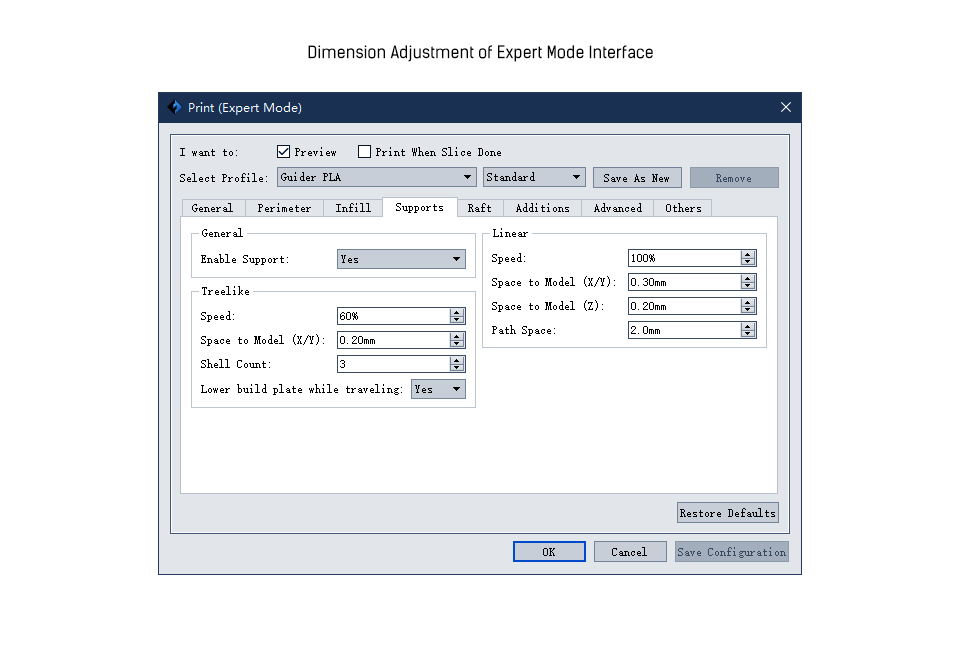This screenshot has width=960, height=661.
Task: Click the Enable Support label text
Action: [x=245, y=260]
